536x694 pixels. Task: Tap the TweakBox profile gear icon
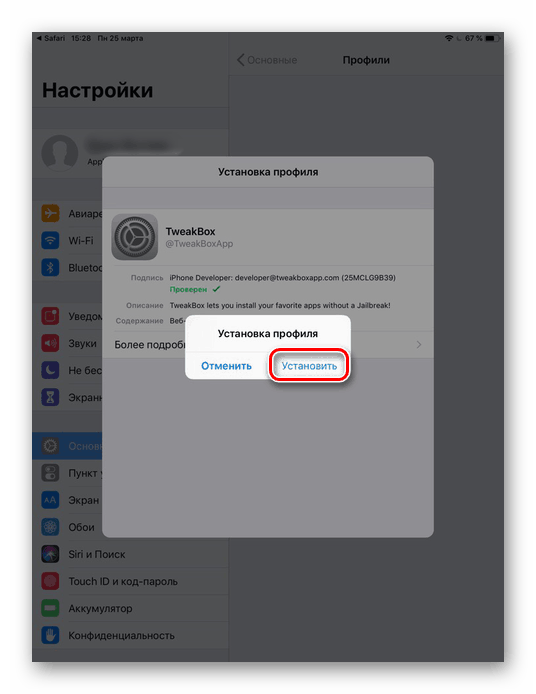tap(135, 237)
